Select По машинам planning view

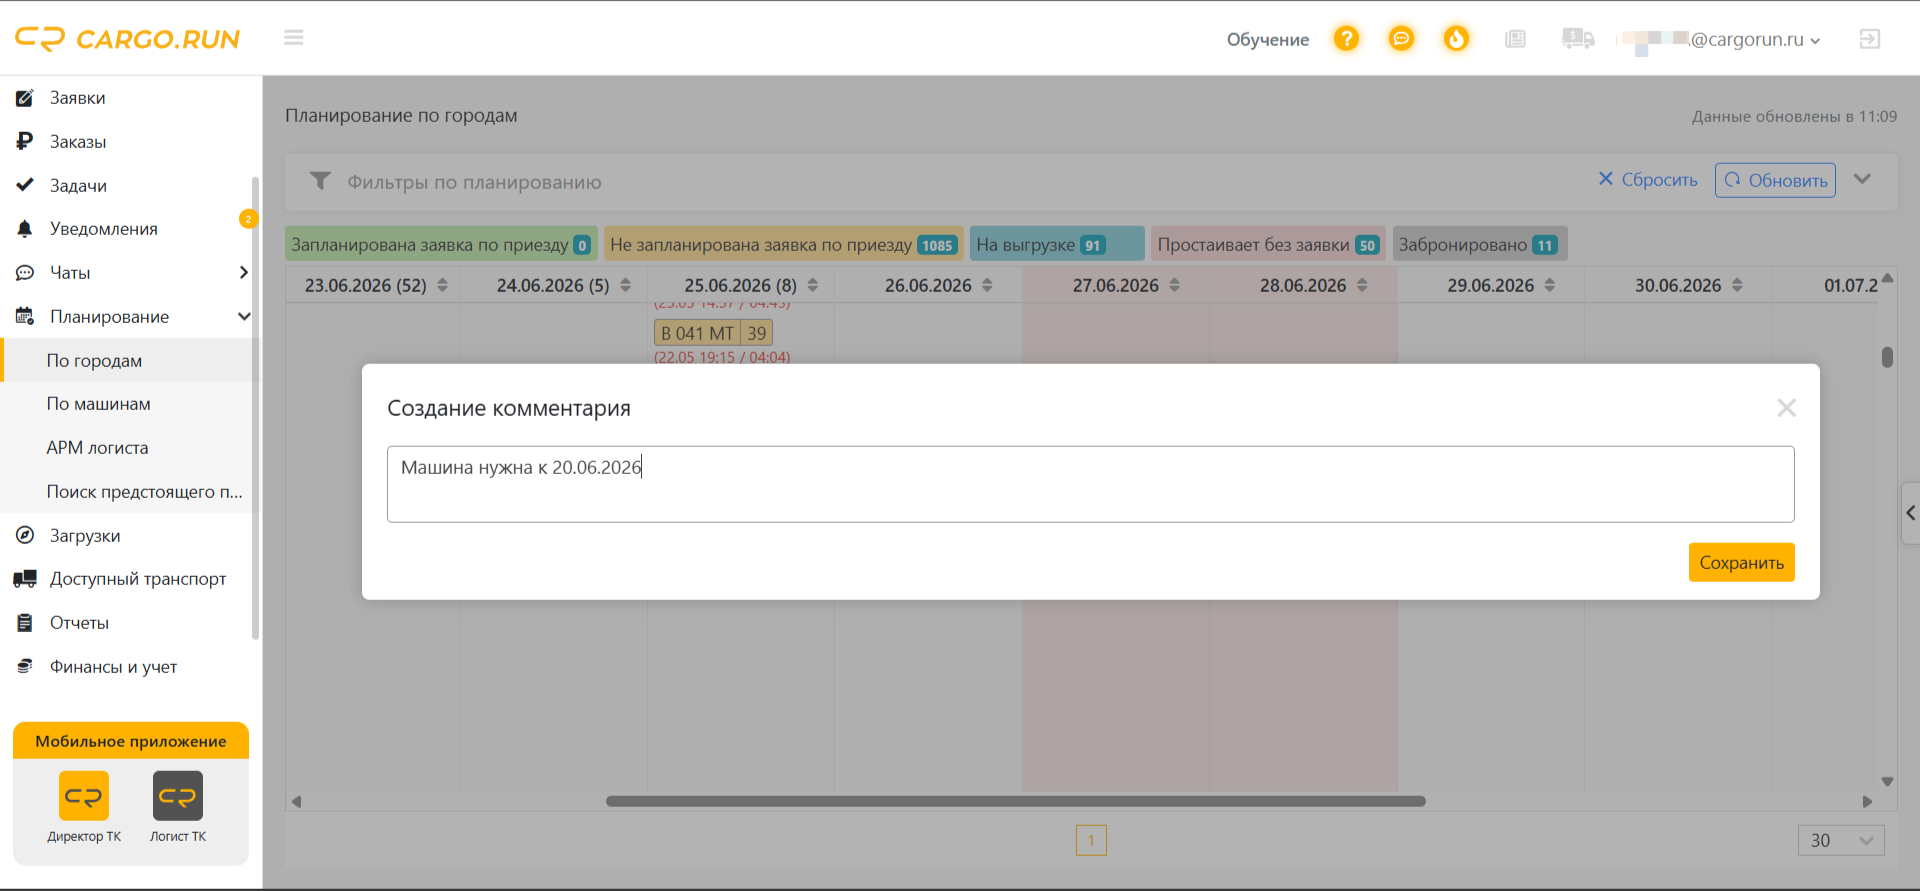coord(98,404)
